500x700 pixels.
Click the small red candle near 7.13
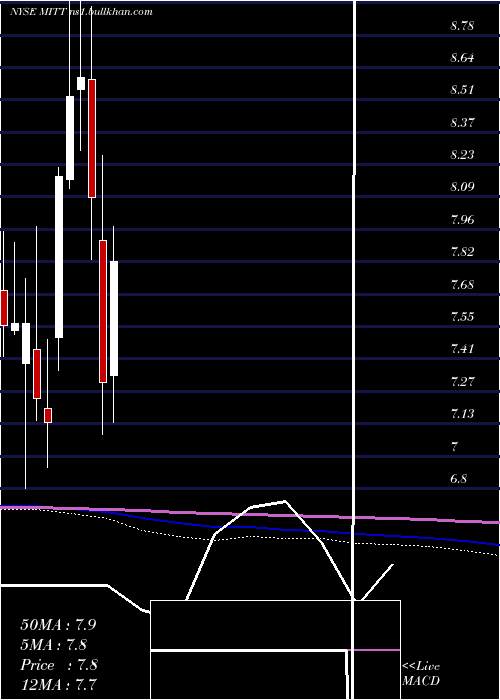[x=48, y=415]
